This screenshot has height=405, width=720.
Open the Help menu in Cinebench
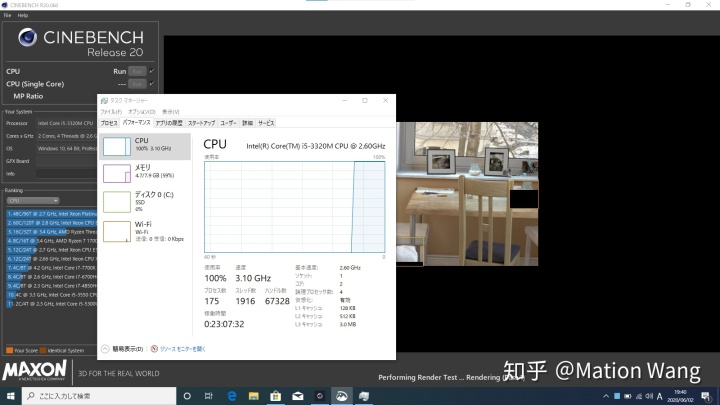point(22,15)
